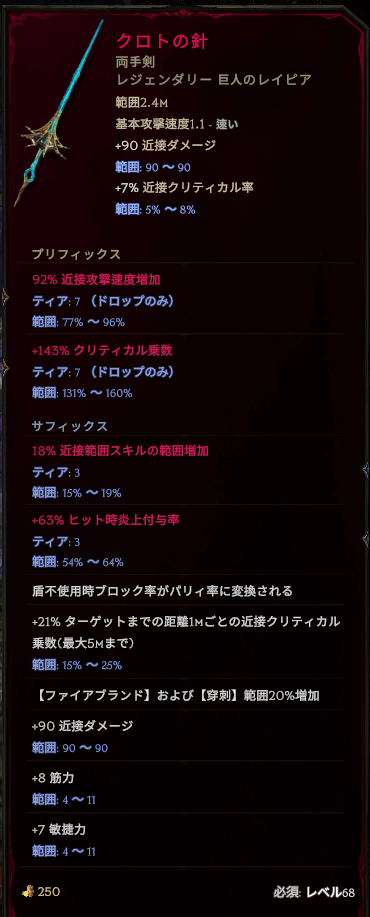This screenshot has height=917, width=370.
Task: Click the 18% 近接範囲スキルの範囲増加 affix line
Action: [x=120, y=450]
